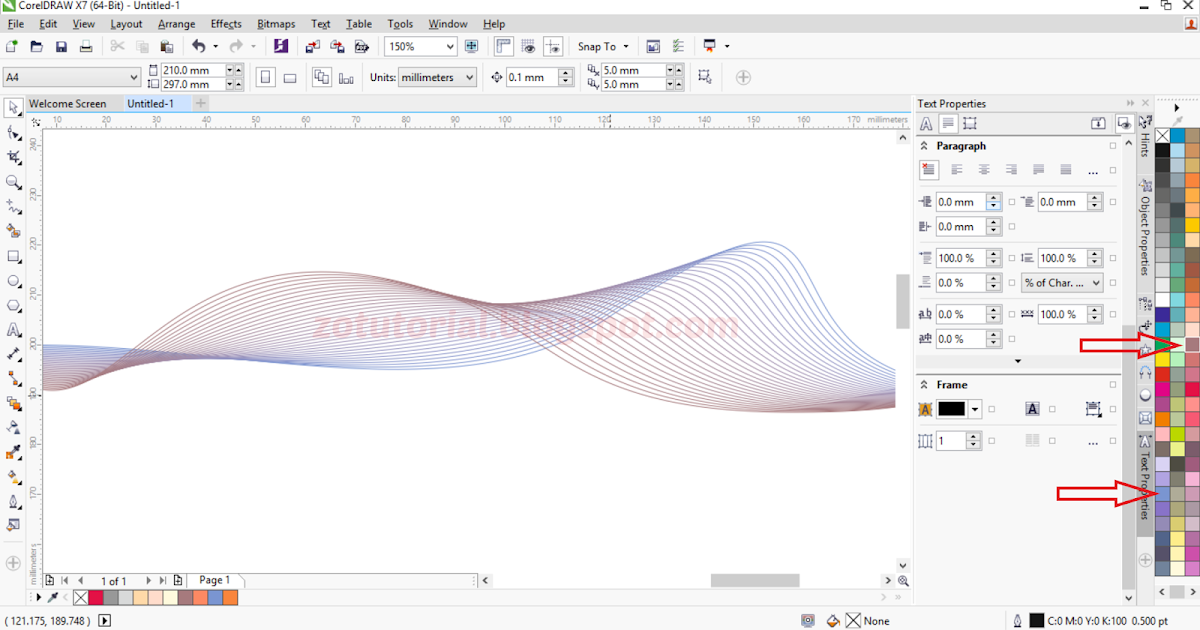Viewport: 1200px width, 630px height.
Task: Select the Polygon tool
Action: click(x=14, y=305)
